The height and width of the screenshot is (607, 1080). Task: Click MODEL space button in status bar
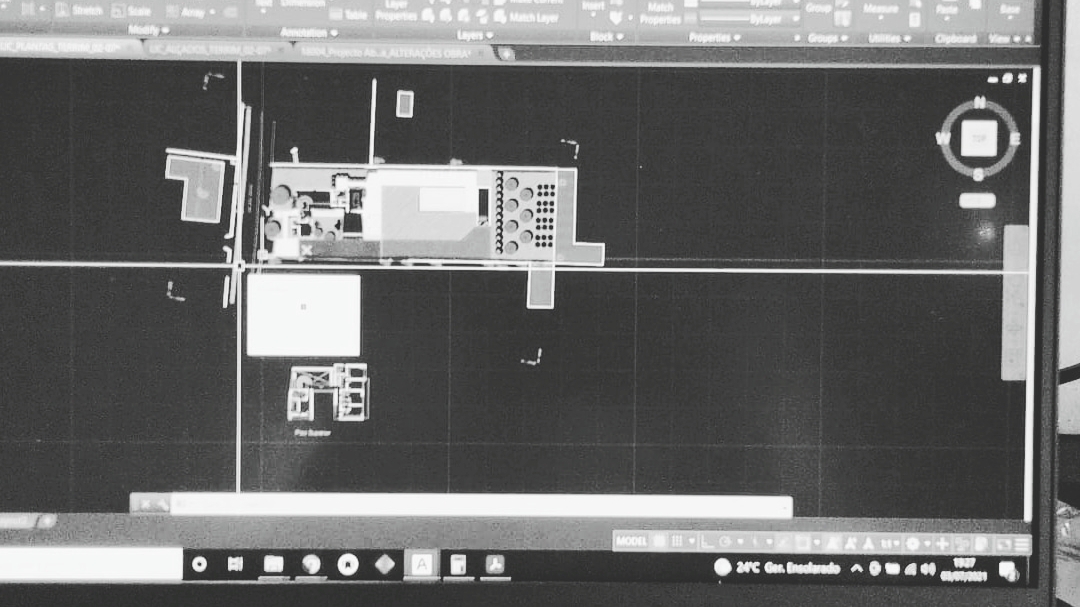[632, 541]
